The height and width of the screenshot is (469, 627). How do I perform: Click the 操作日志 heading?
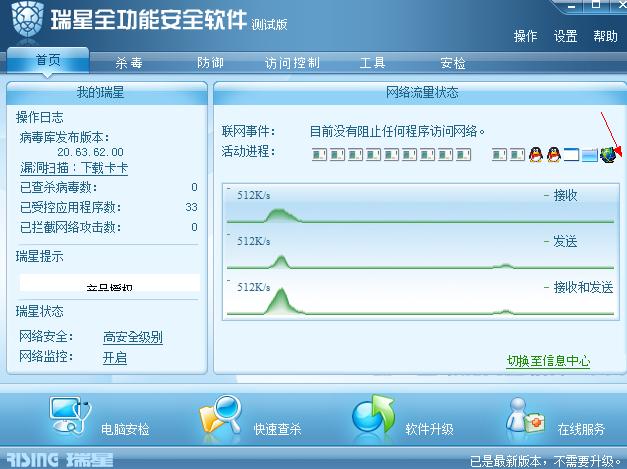point(40,117)
